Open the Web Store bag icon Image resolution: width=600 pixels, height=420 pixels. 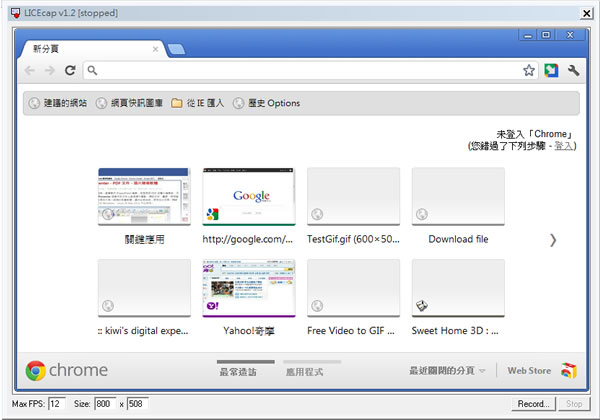[568, 371]
